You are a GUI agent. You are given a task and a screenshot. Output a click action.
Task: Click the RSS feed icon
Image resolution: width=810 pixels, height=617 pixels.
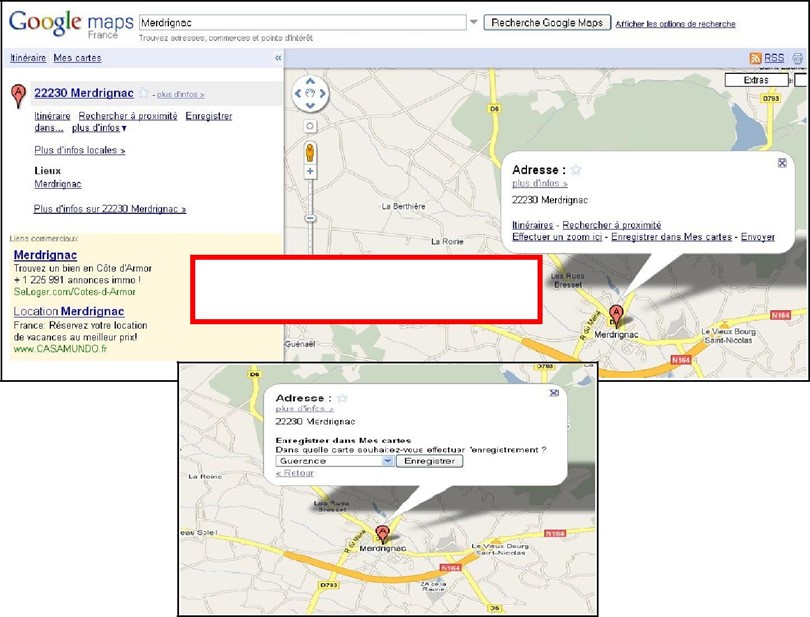coord(755,58)
